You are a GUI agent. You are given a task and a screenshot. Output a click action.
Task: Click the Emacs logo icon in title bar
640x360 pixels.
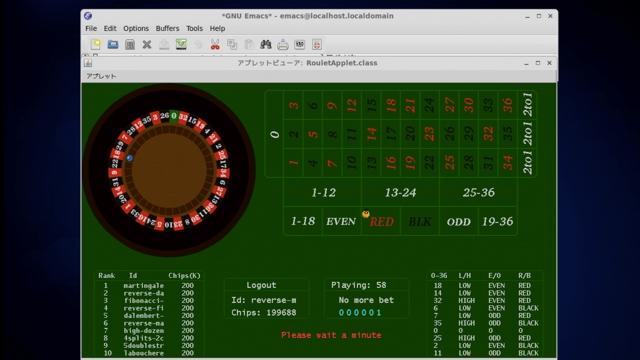click(x=88, y=16)
